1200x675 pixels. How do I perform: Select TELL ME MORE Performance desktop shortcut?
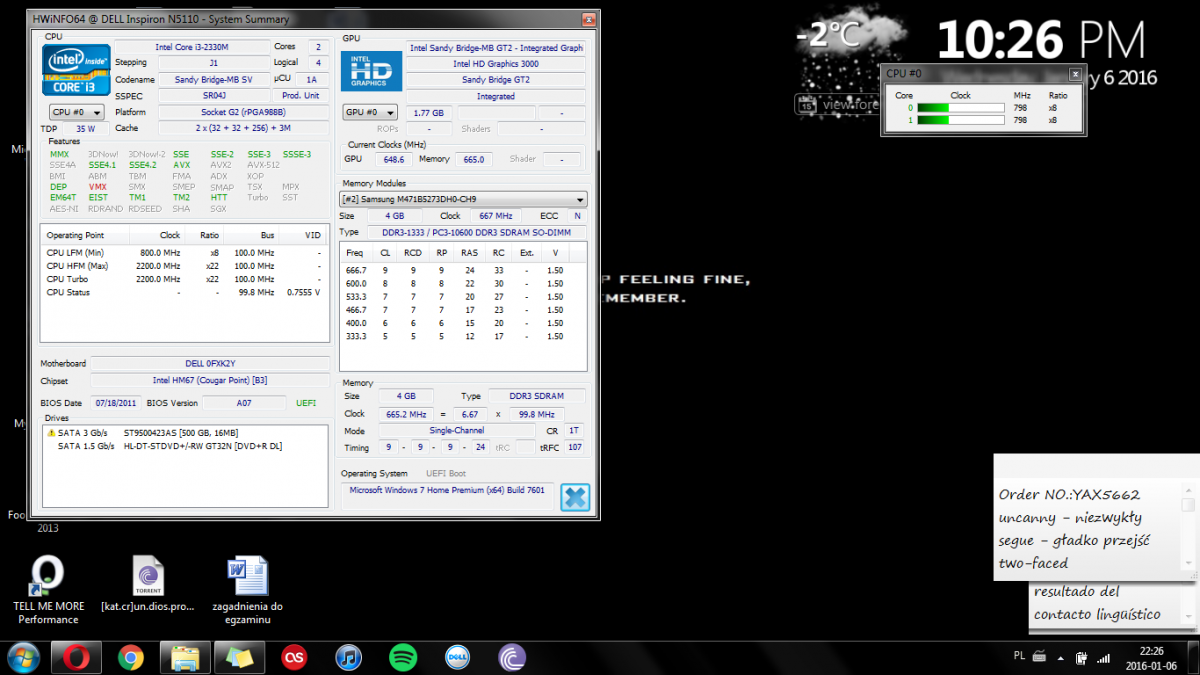point(47,590)
